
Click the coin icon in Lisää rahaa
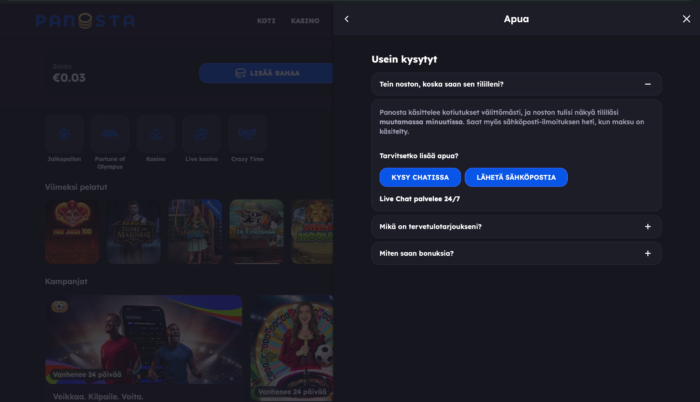[x=240, y=73]
